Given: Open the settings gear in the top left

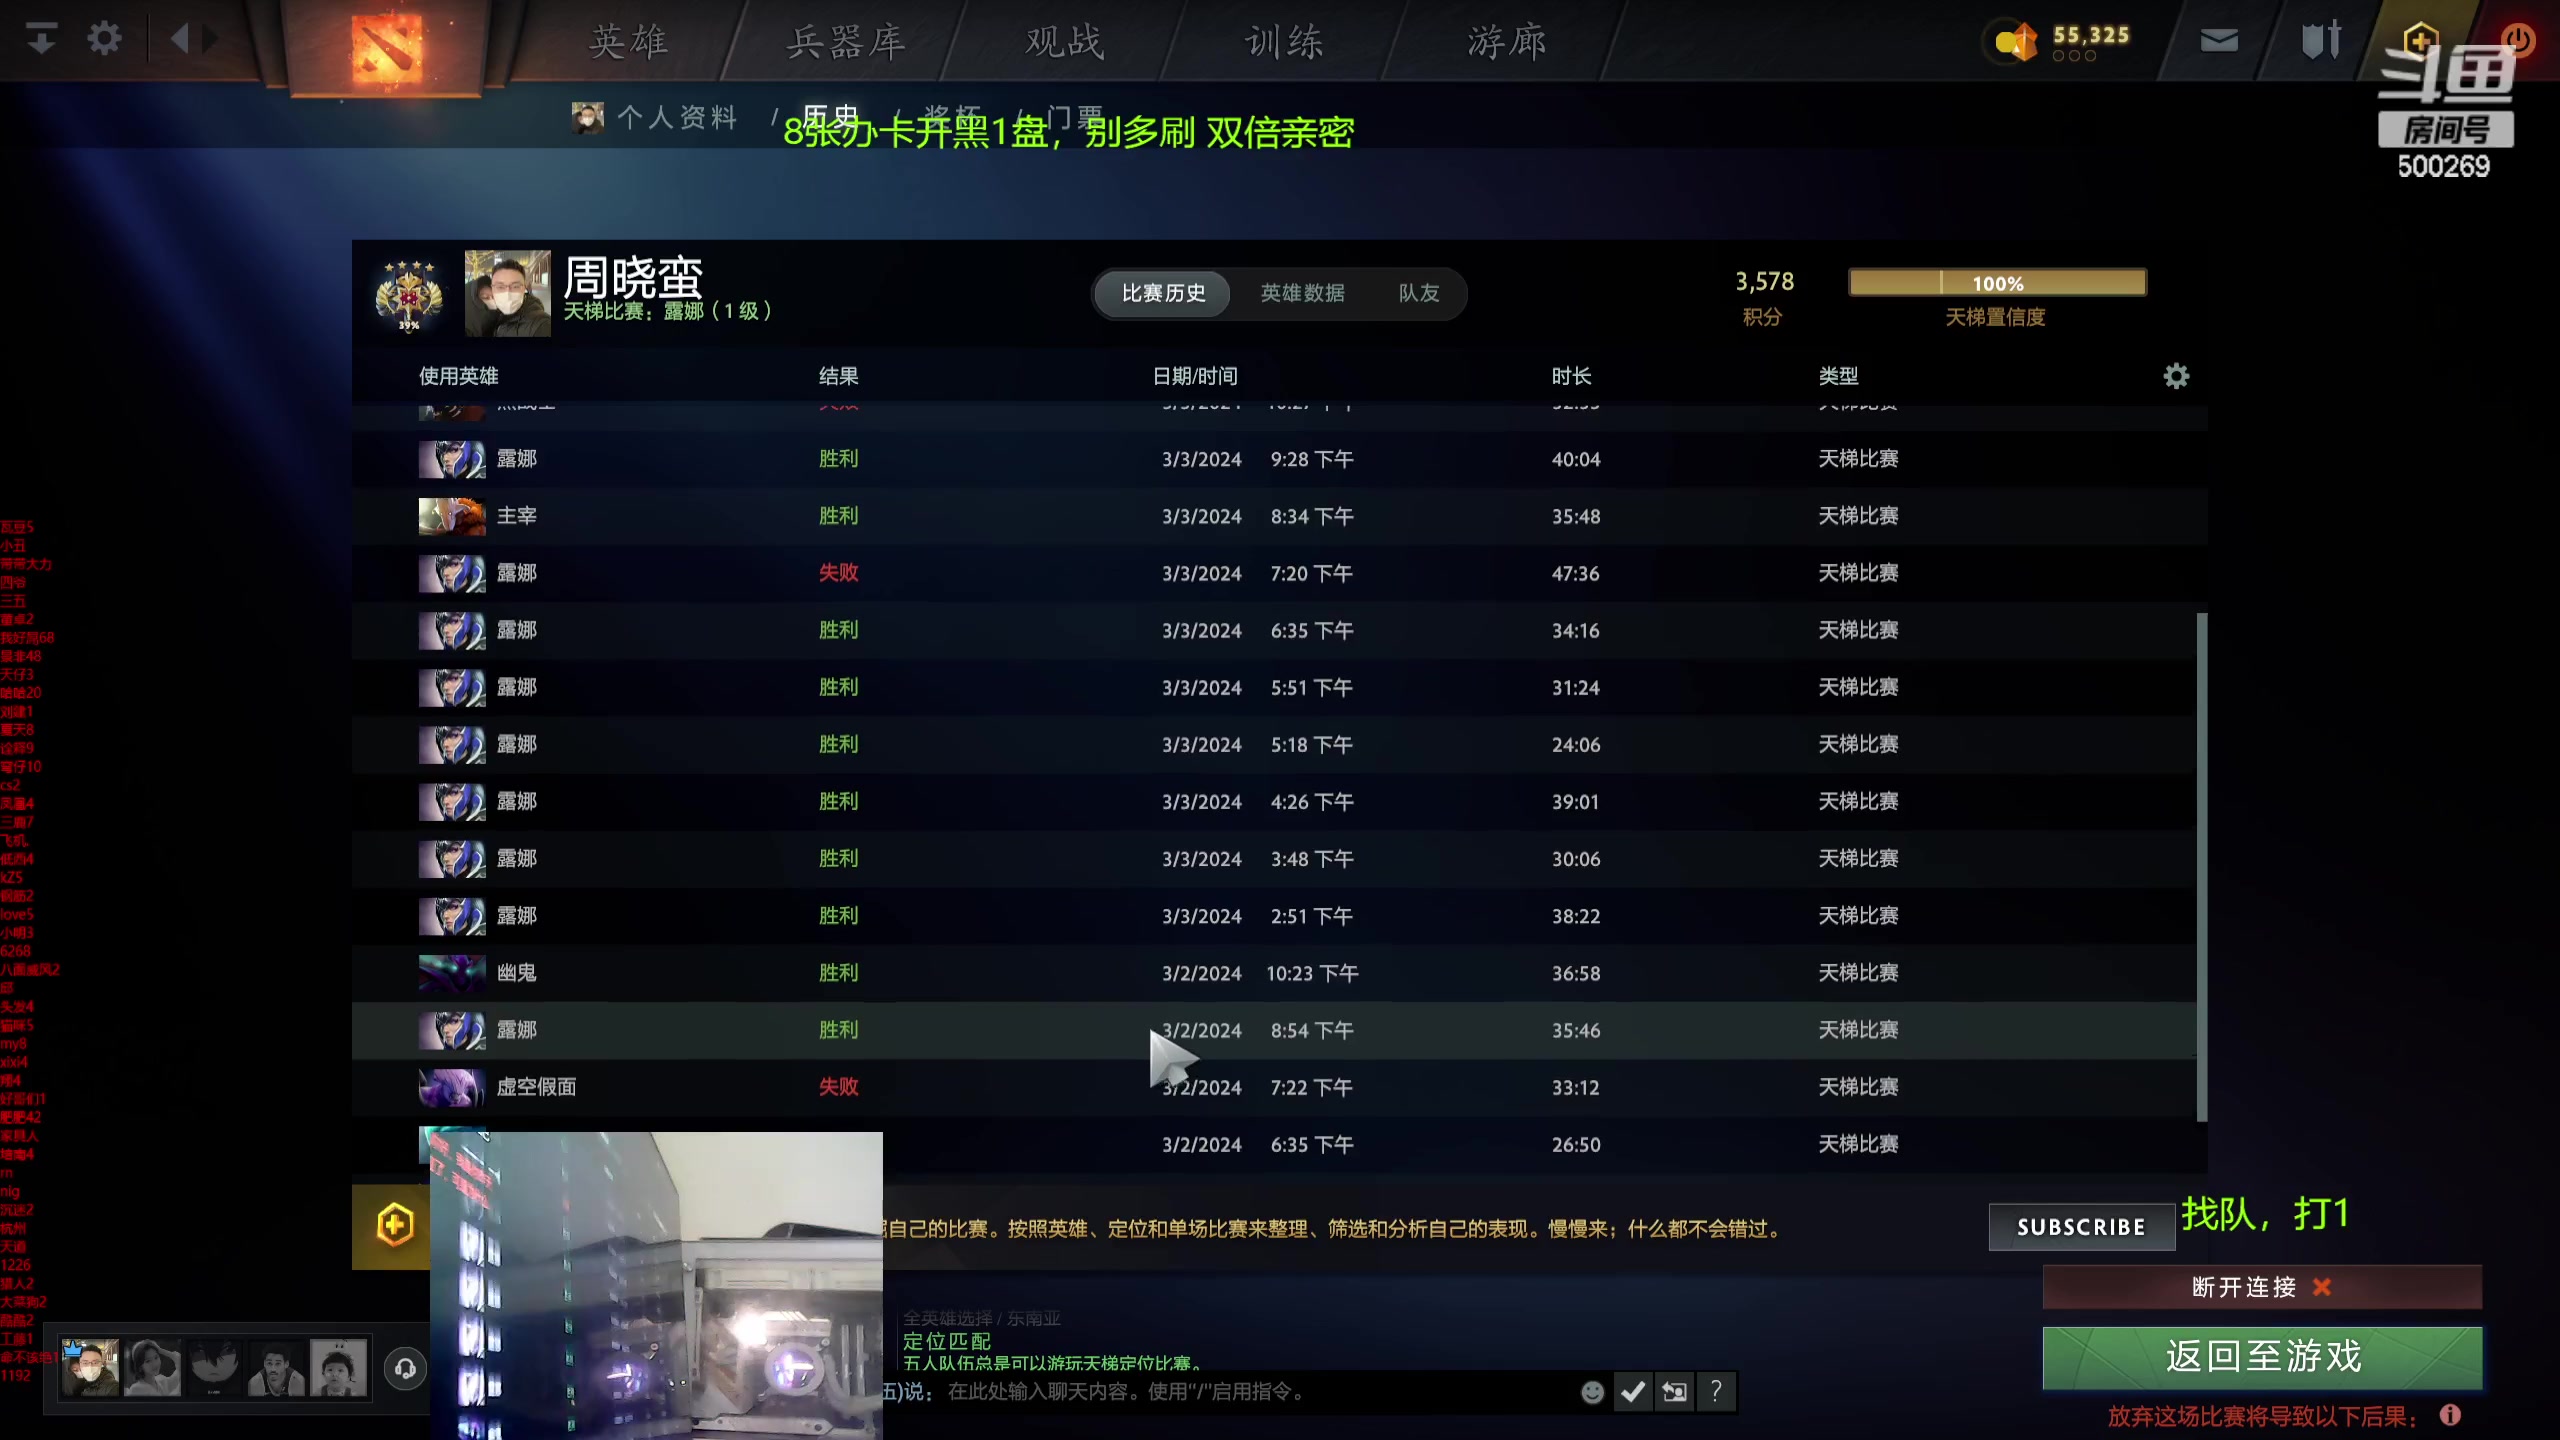Looking at the screenshot, I should 103,37.
